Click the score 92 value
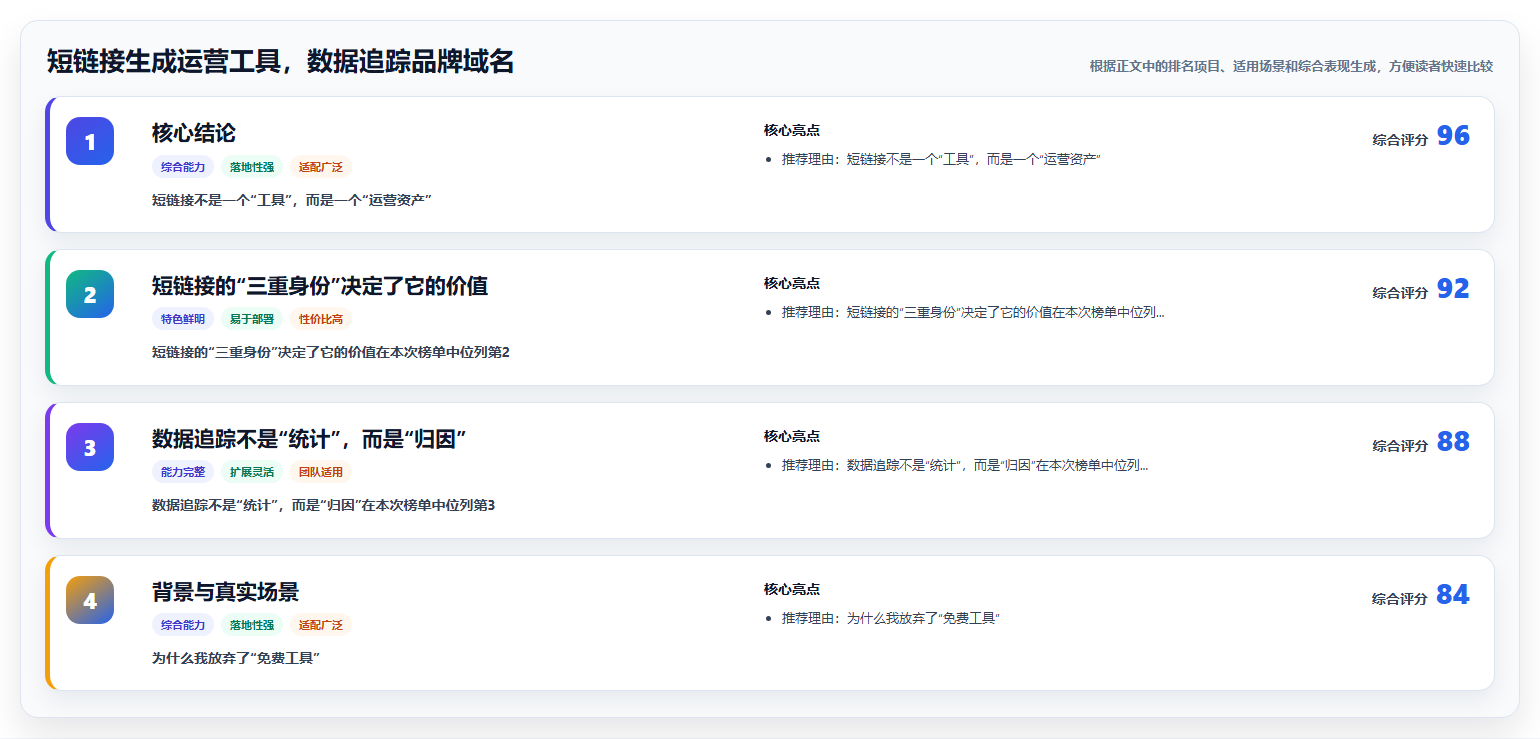 [1453, 290]
